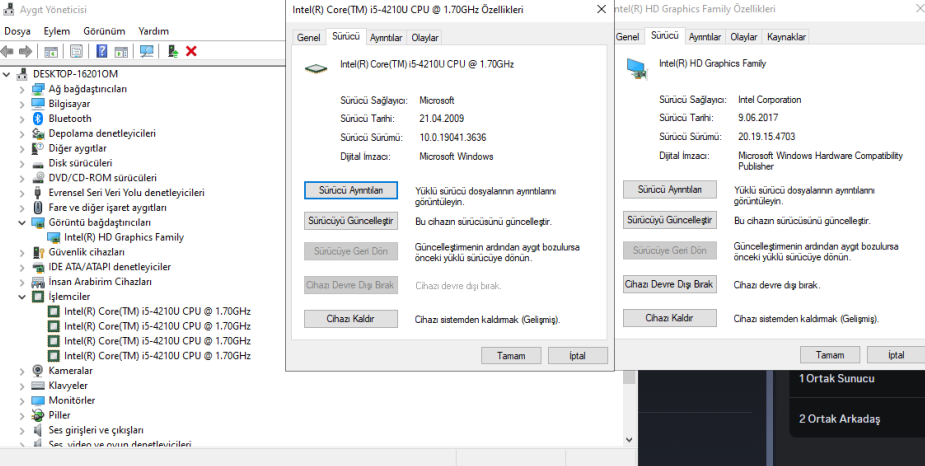This screenshot has height=466, width=925.
Task: Open the Yardım menu
Action: 153,31
